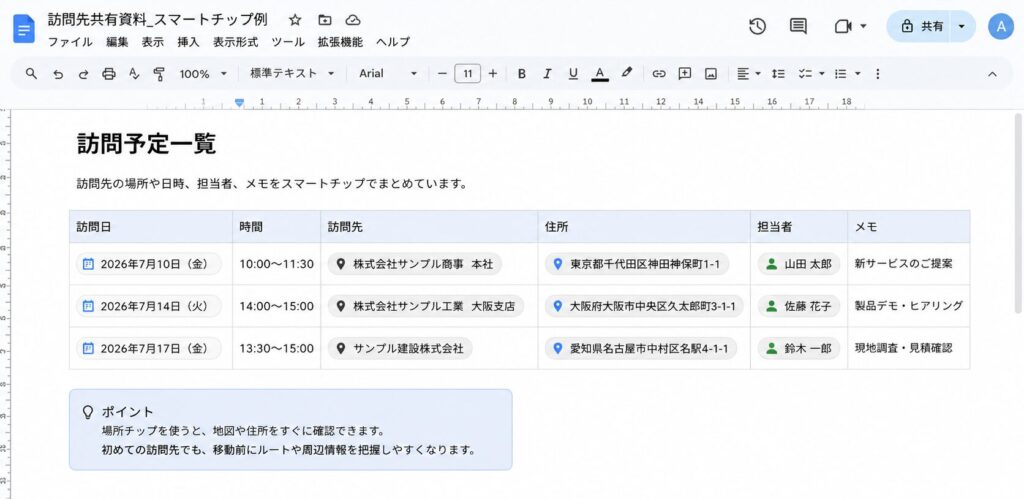The height and width of the screenshot is (499, 1024).
Task: Click the 佐藤 花子 person chip
Action: click(799, 306)
